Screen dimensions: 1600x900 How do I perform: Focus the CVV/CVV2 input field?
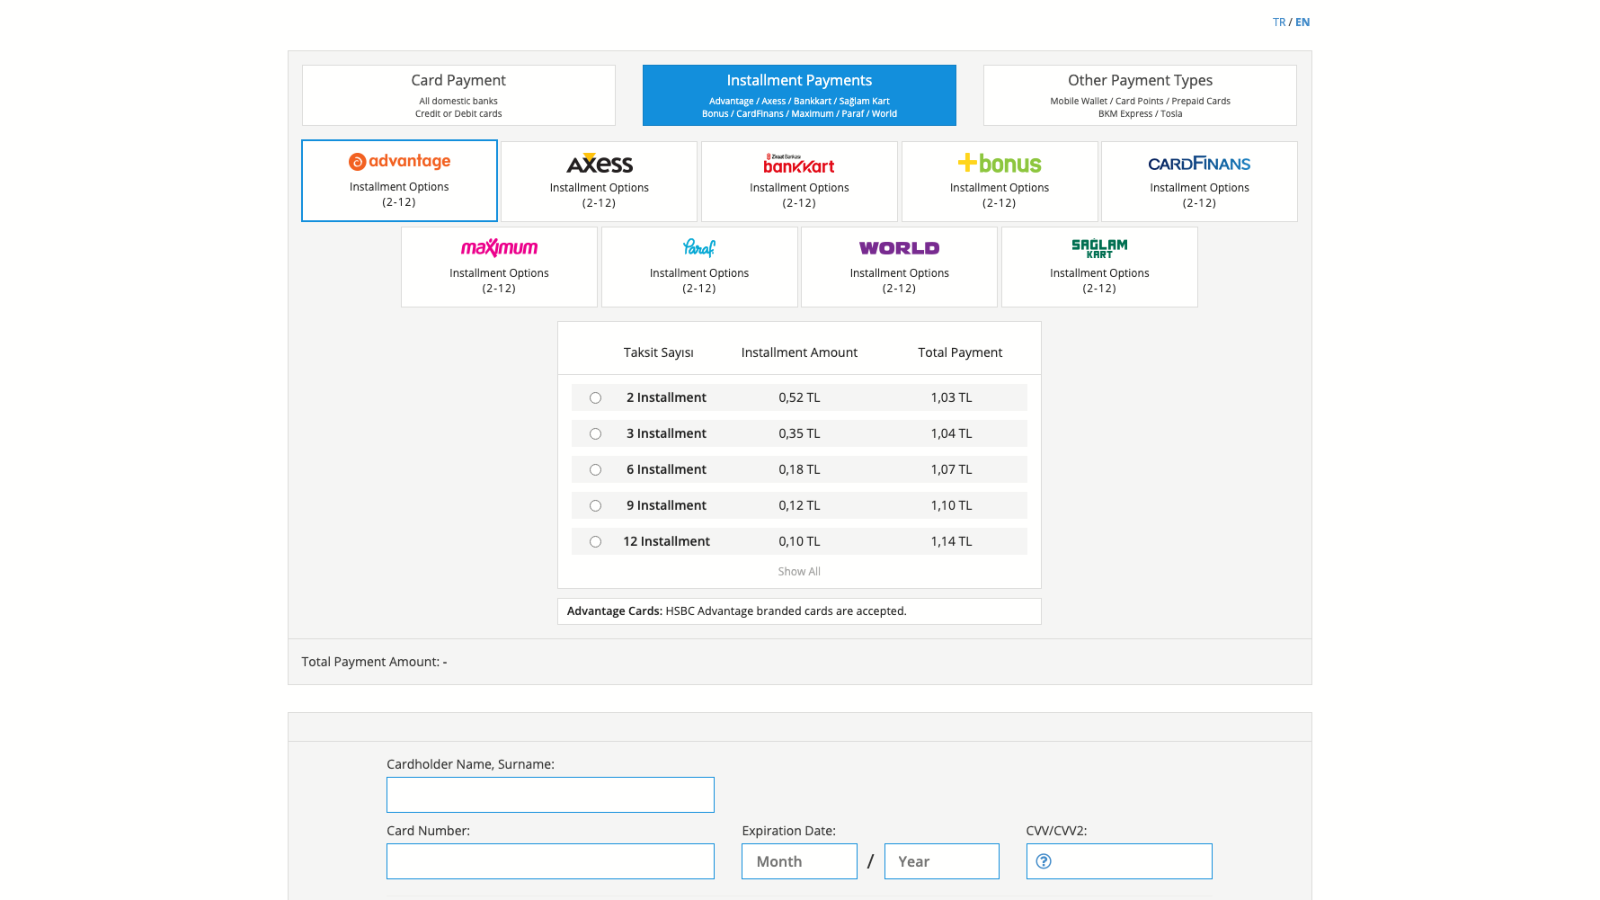click(x=1119, y=861)
